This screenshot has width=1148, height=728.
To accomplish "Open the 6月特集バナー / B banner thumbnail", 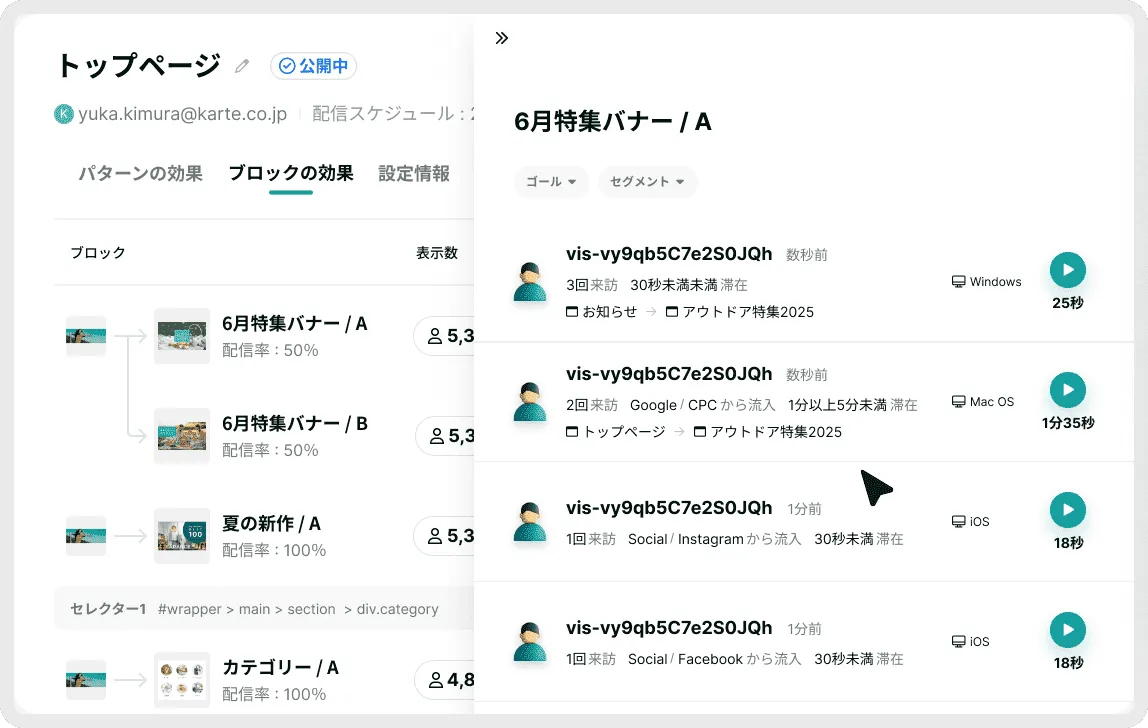I will click(182, 436).
